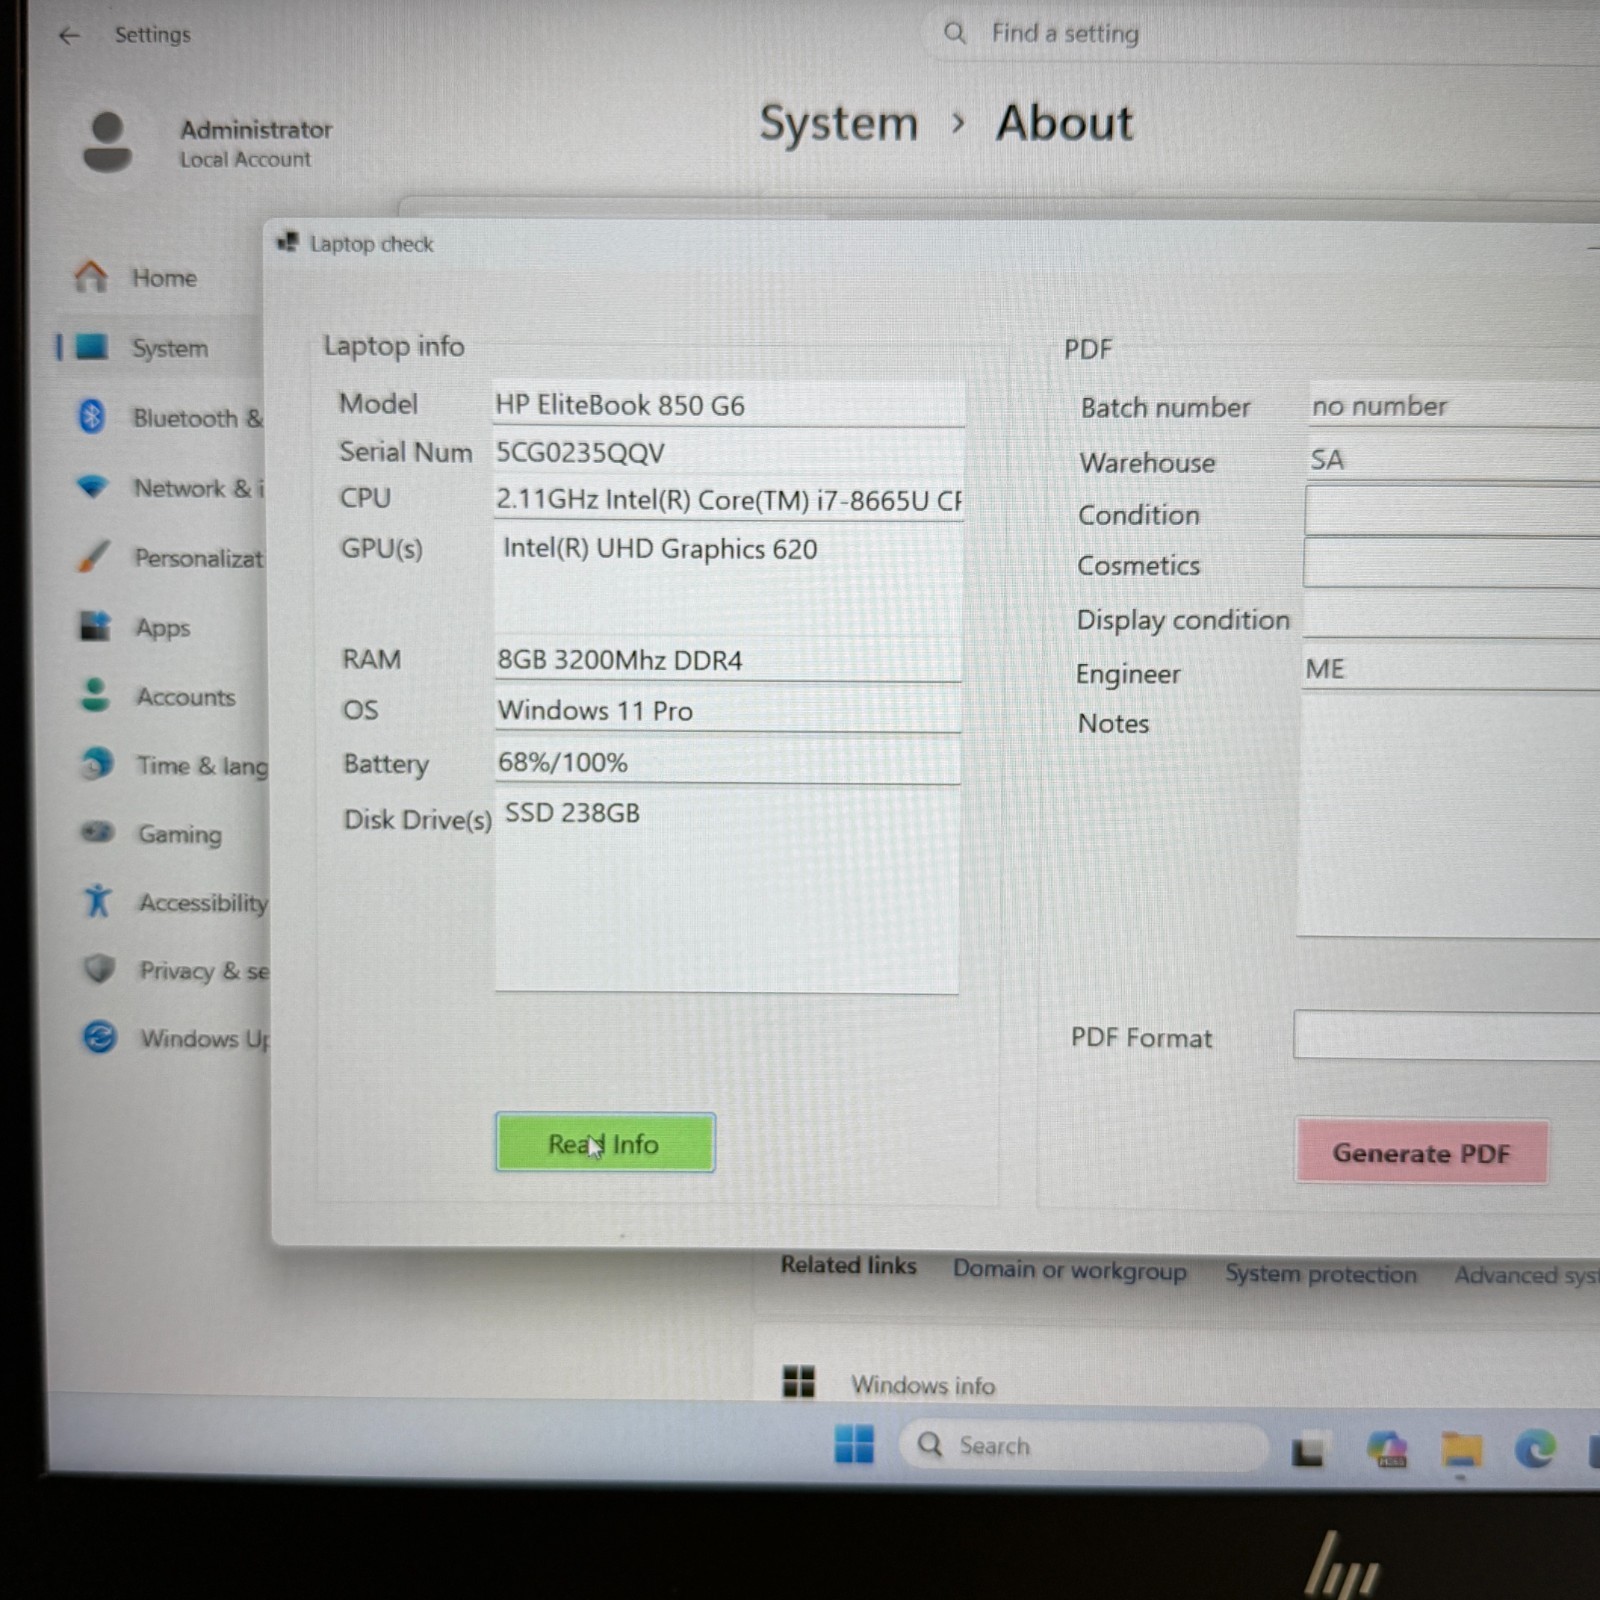Open the Advanced system settings link
Screen dimensions: 1600x1600
(x=1527, y=1276)
